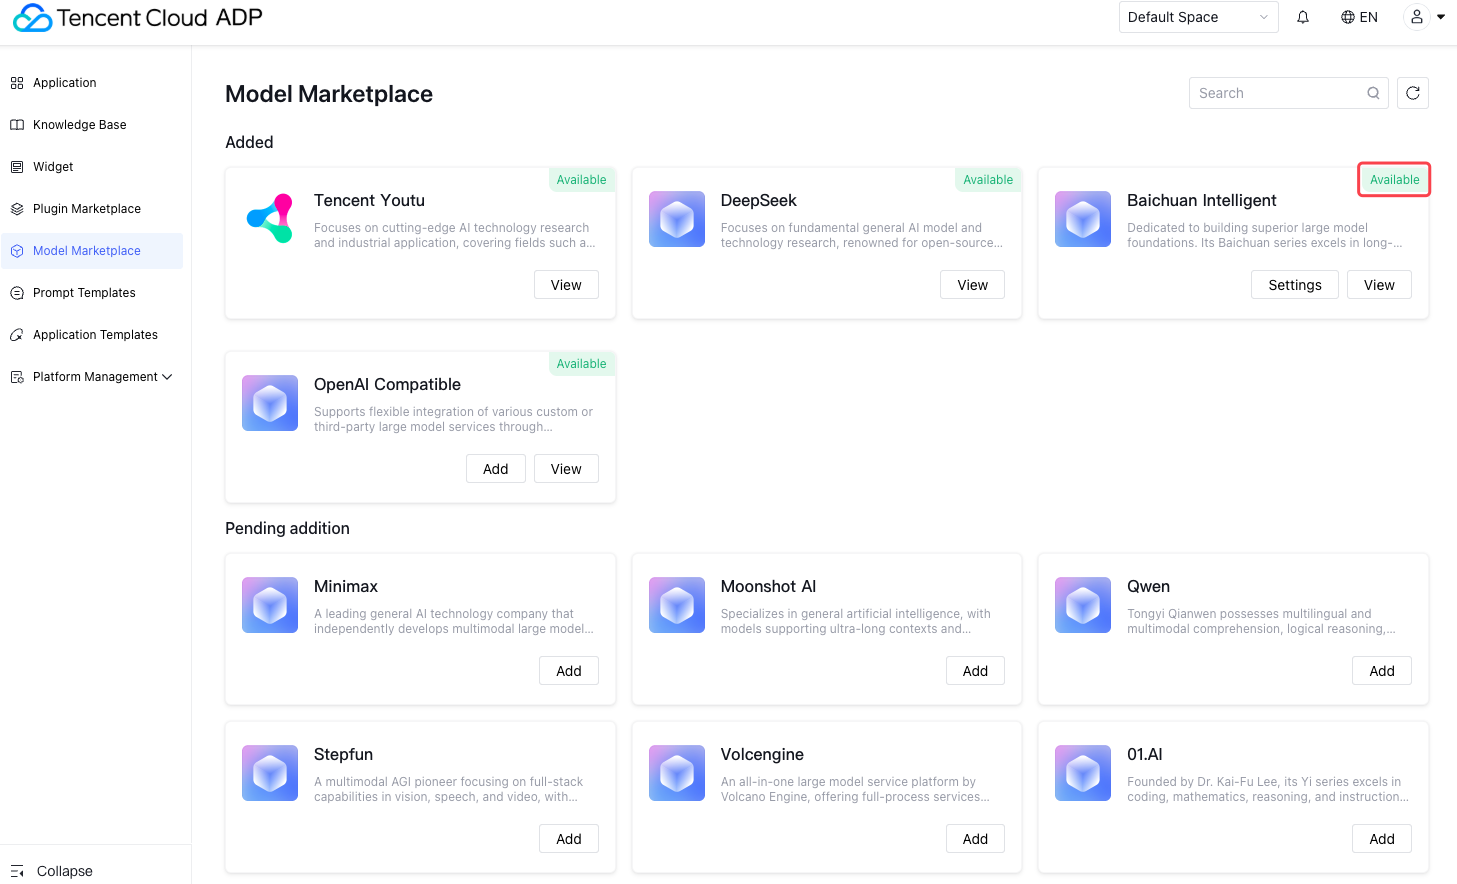Add the 01.AI provider
Screen dimensions: 1457x884
1382,839
